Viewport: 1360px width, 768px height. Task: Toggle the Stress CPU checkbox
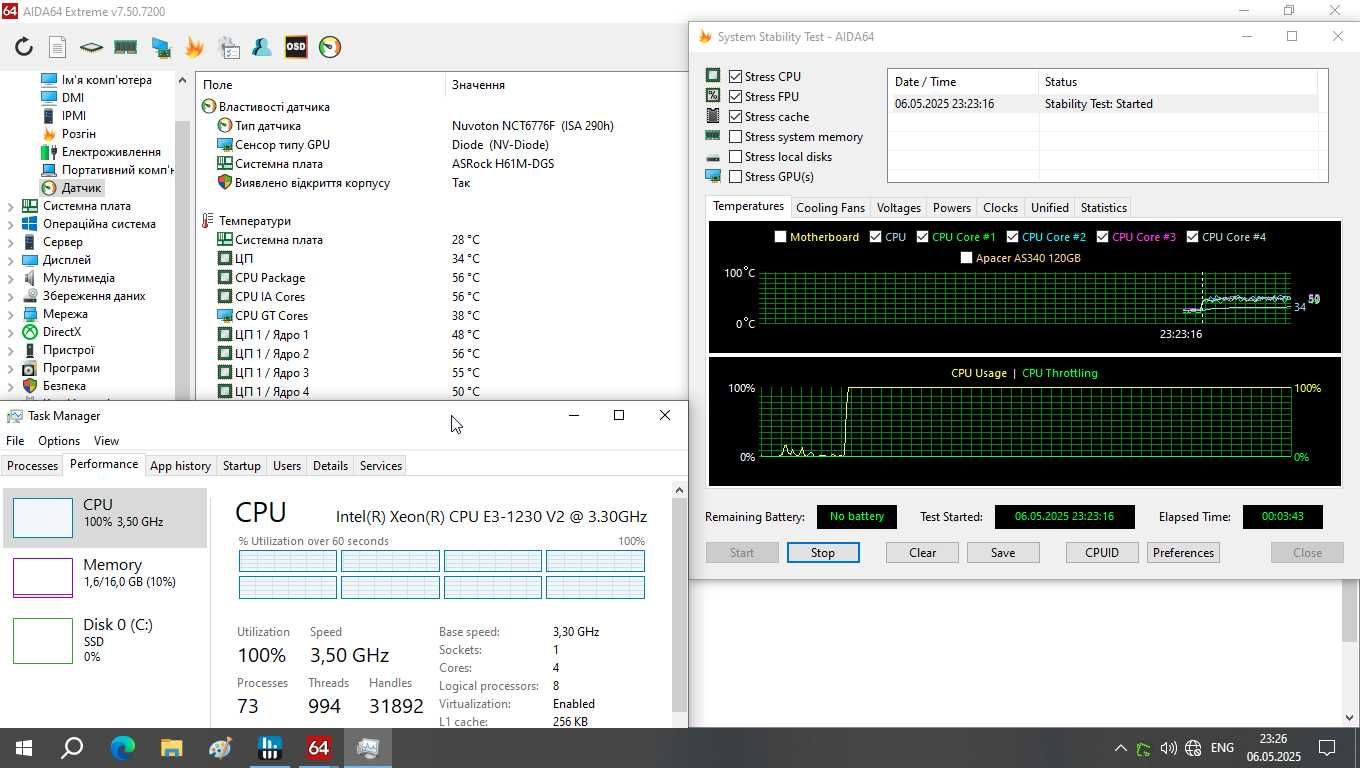tap(736, 77)
